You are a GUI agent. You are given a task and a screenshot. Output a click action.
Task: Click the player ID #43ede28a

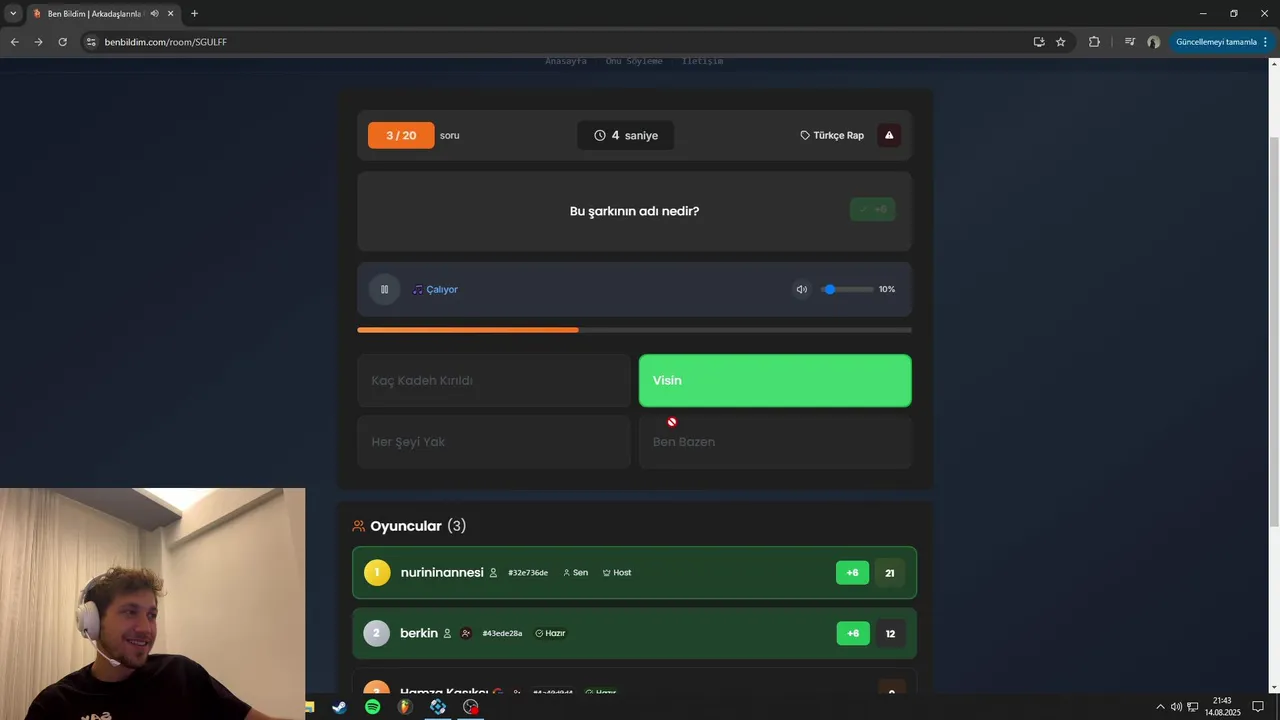pos(502,633)
